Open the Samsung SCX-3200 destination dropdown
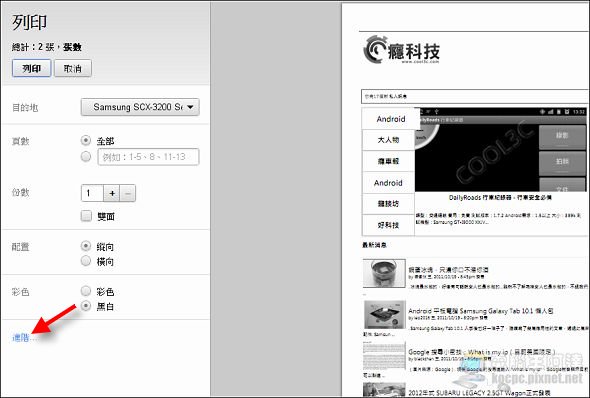 (x=140, y=107)
